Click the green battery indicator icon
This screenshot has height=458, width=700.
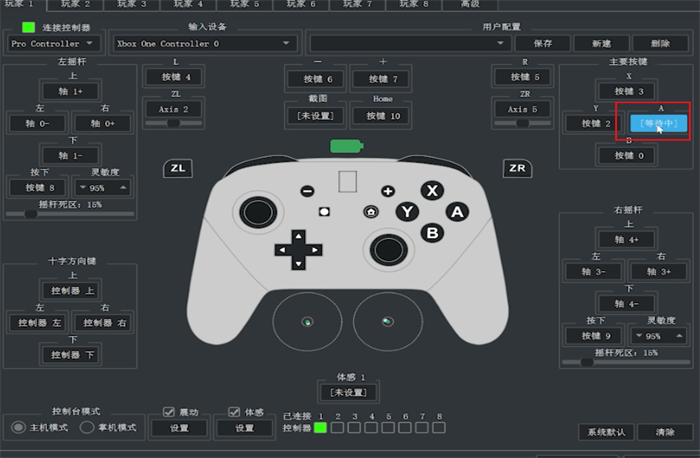[346, 146]
